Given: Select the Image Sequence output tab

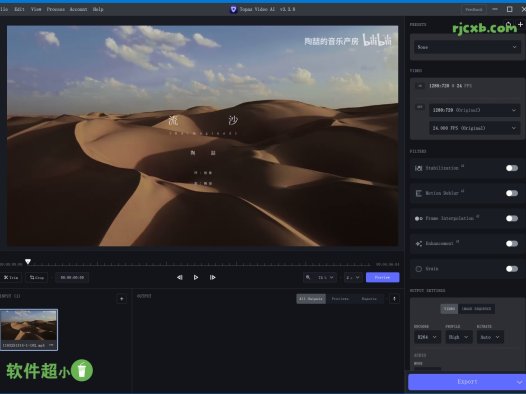Looking at the screenshot, I should pos(476,309).
